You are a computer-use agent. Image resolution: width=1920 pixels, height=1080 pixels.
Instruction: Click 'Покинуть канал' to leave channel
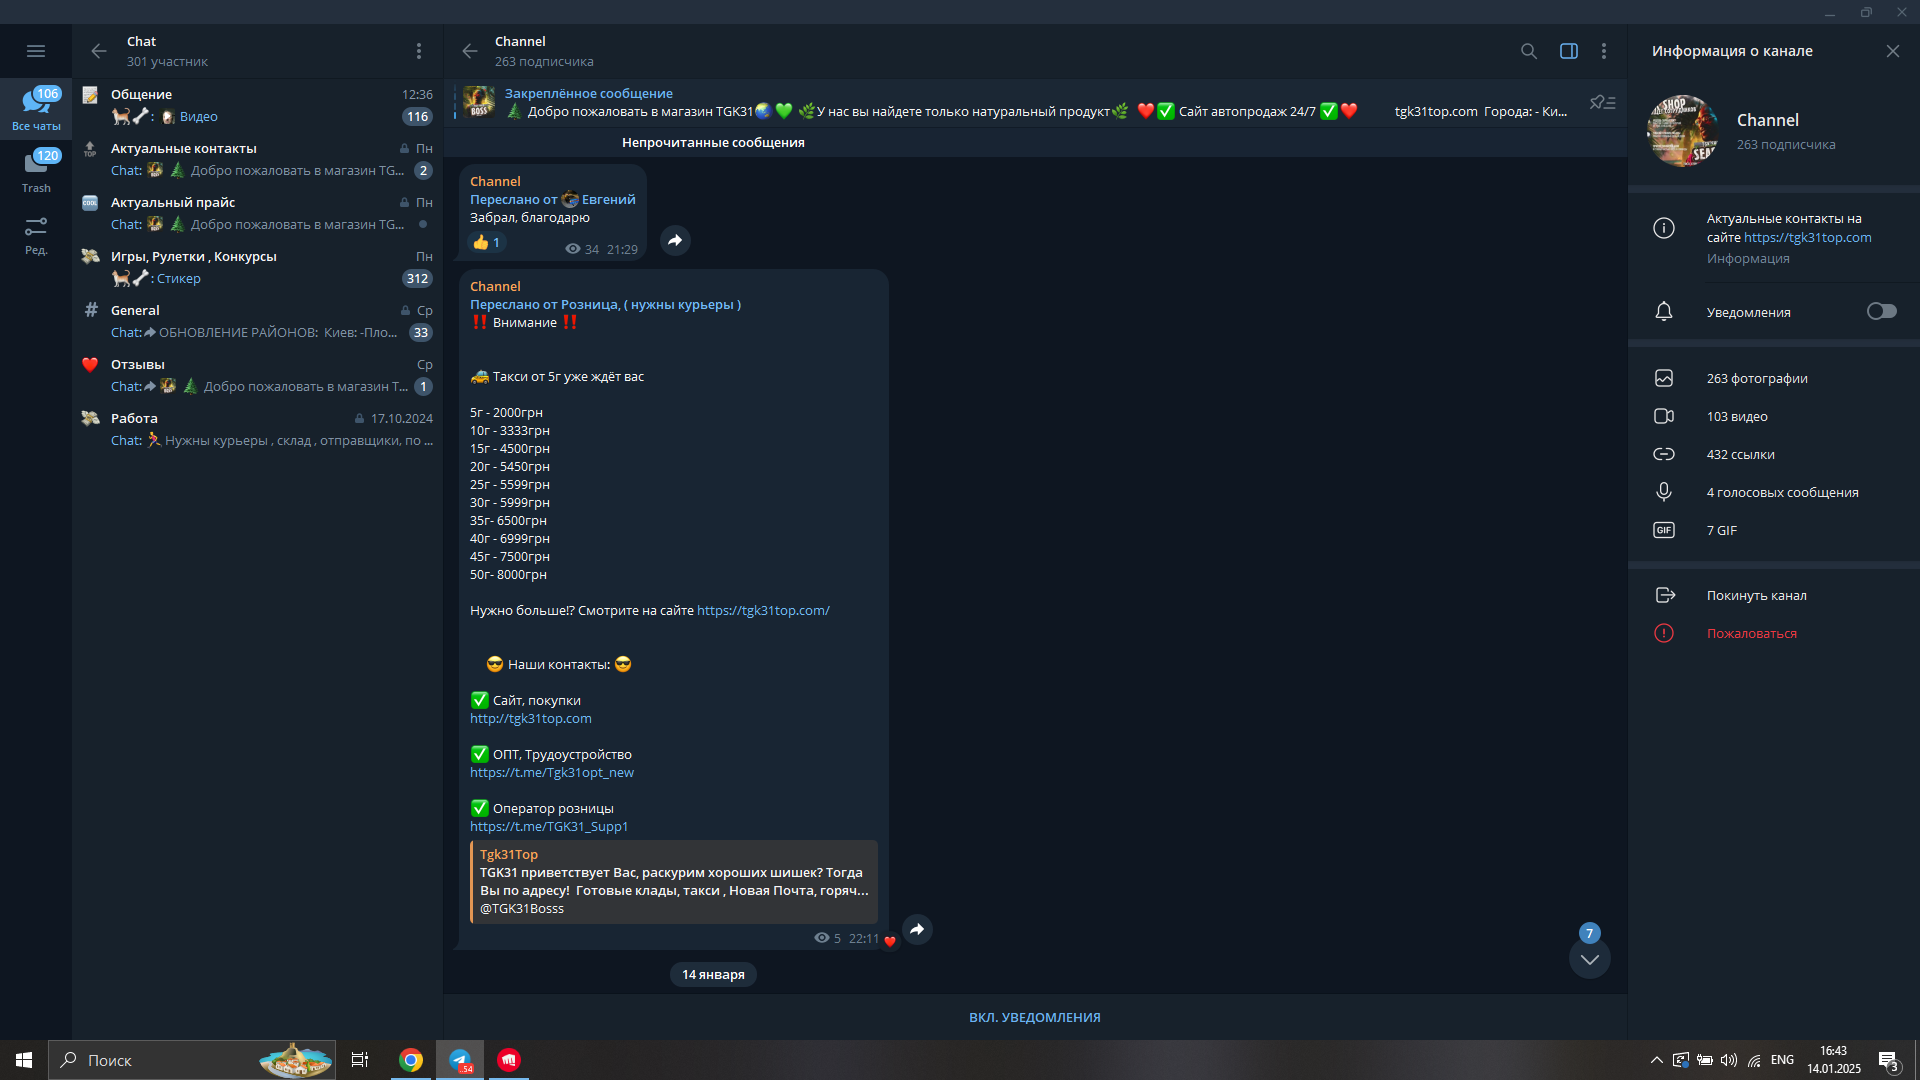coord(1774,595)
